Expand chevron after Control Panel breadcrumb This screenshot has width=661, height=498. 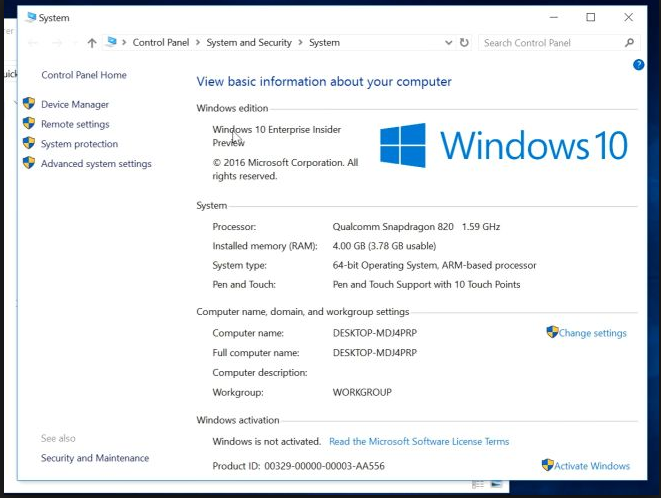198,43
